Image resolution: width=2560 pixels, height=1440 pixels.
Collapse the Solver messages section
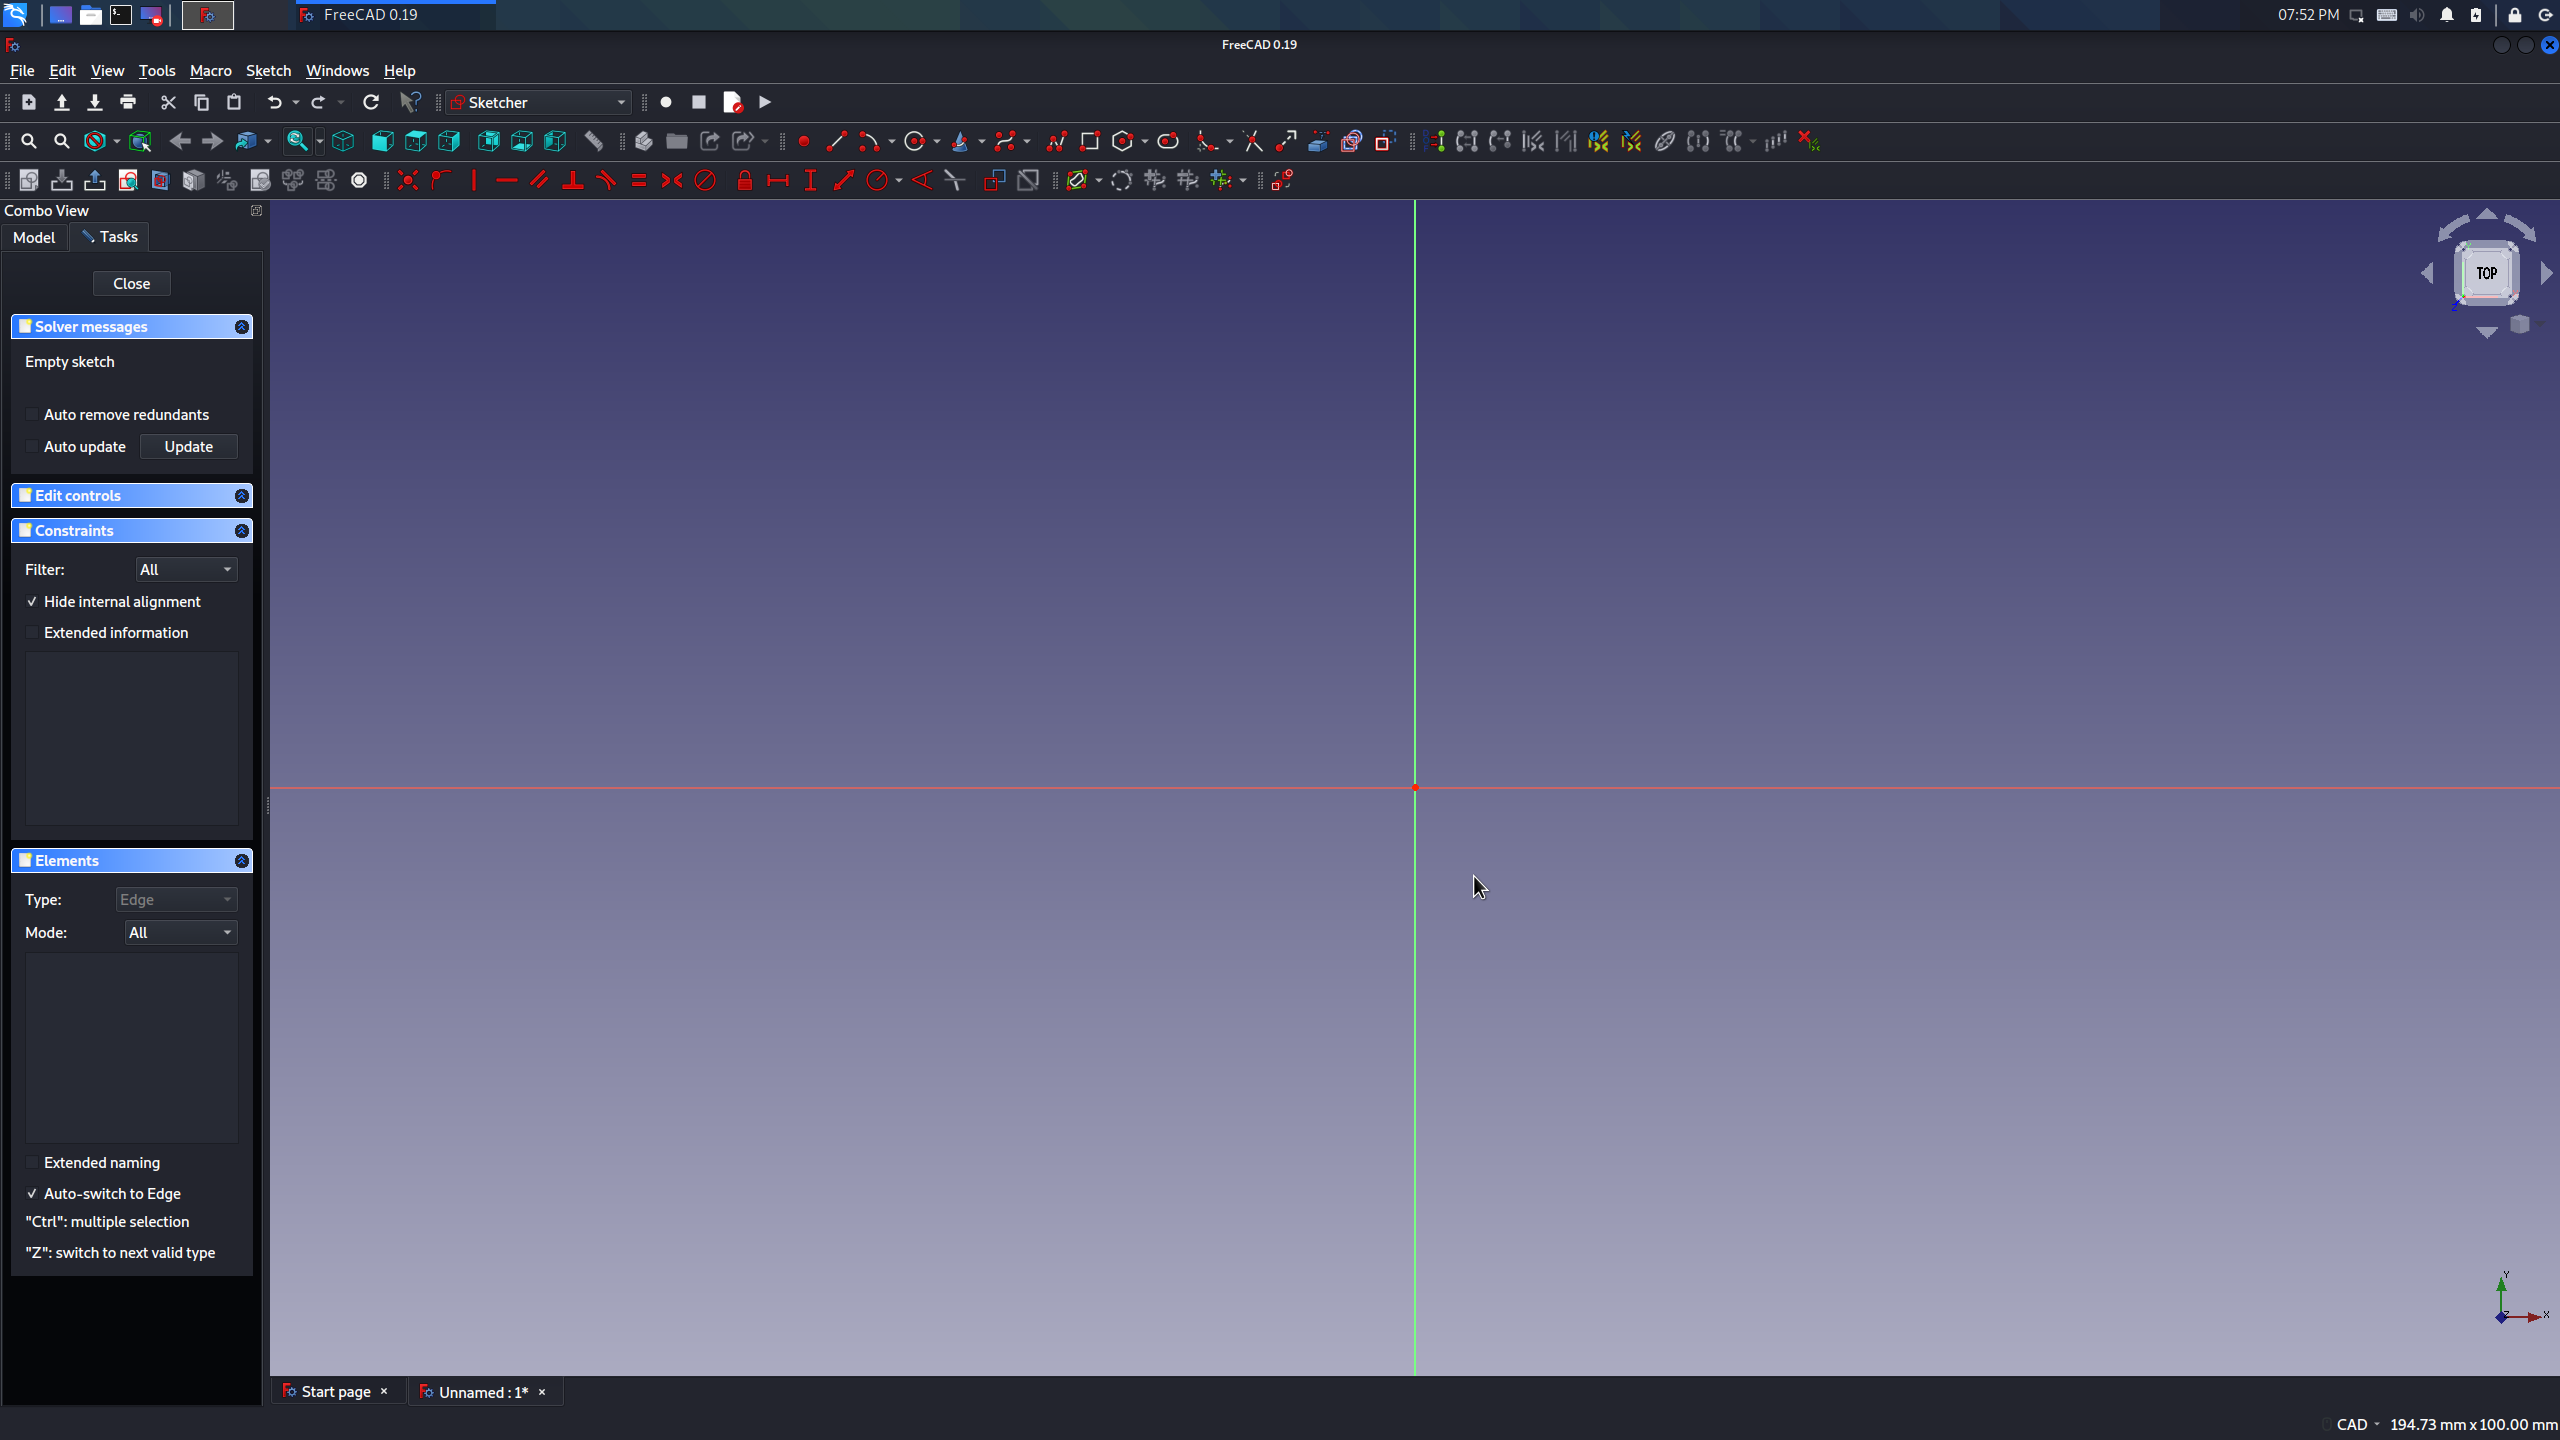click(241, 327)
